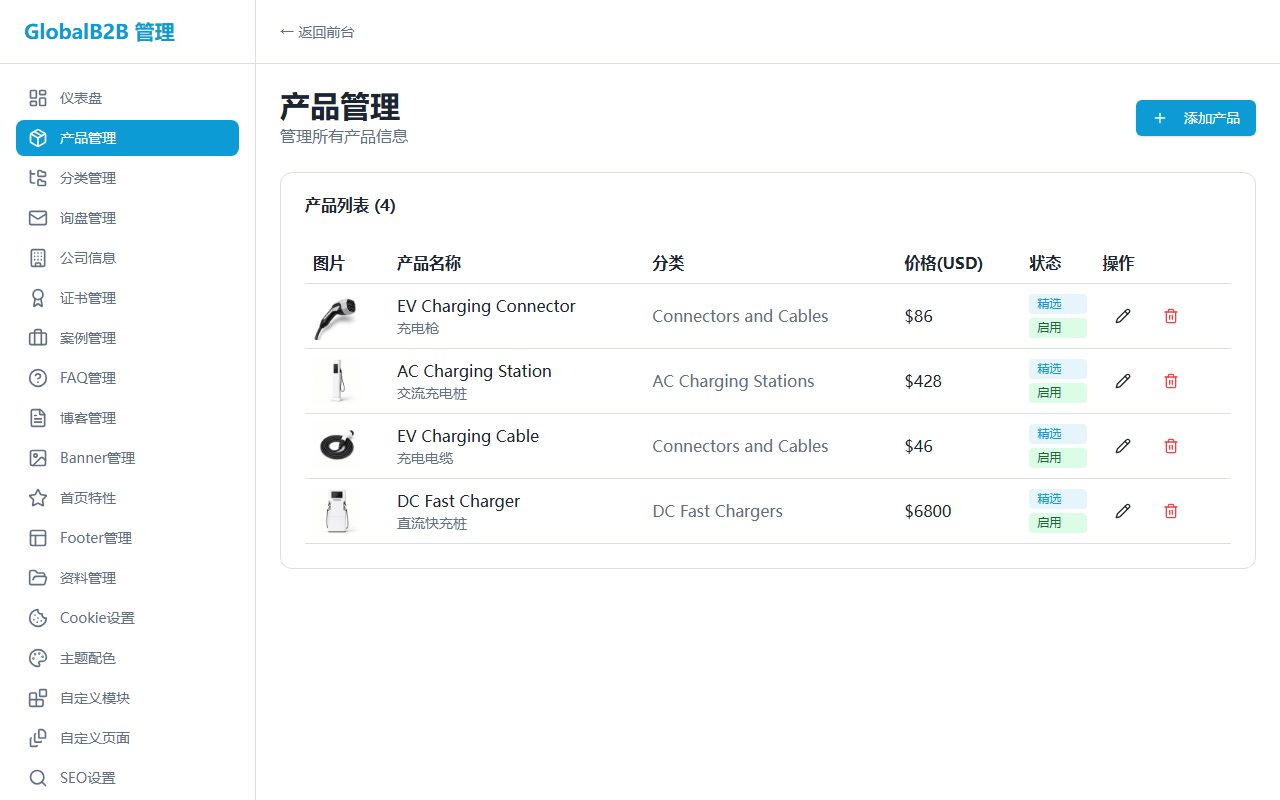
Task: Click the 证书管理 award icon
Action: pos(38,298)
